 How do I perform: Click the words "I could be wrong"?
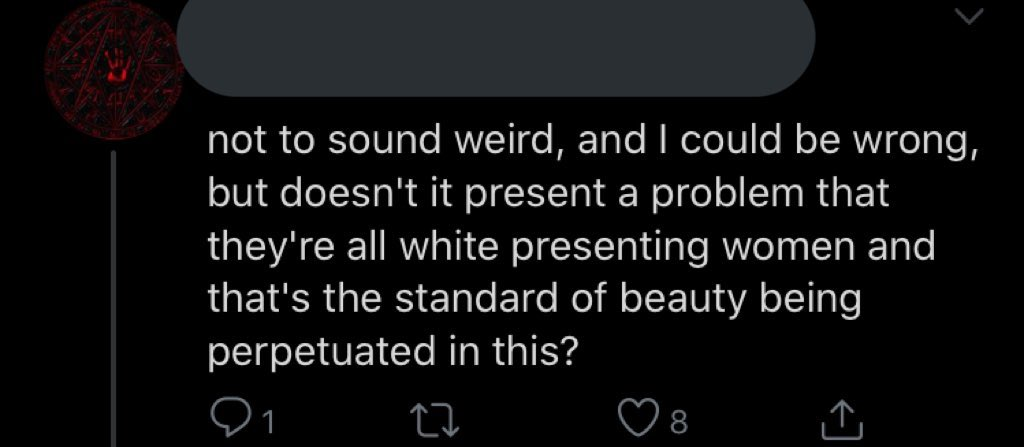point(823,141)
